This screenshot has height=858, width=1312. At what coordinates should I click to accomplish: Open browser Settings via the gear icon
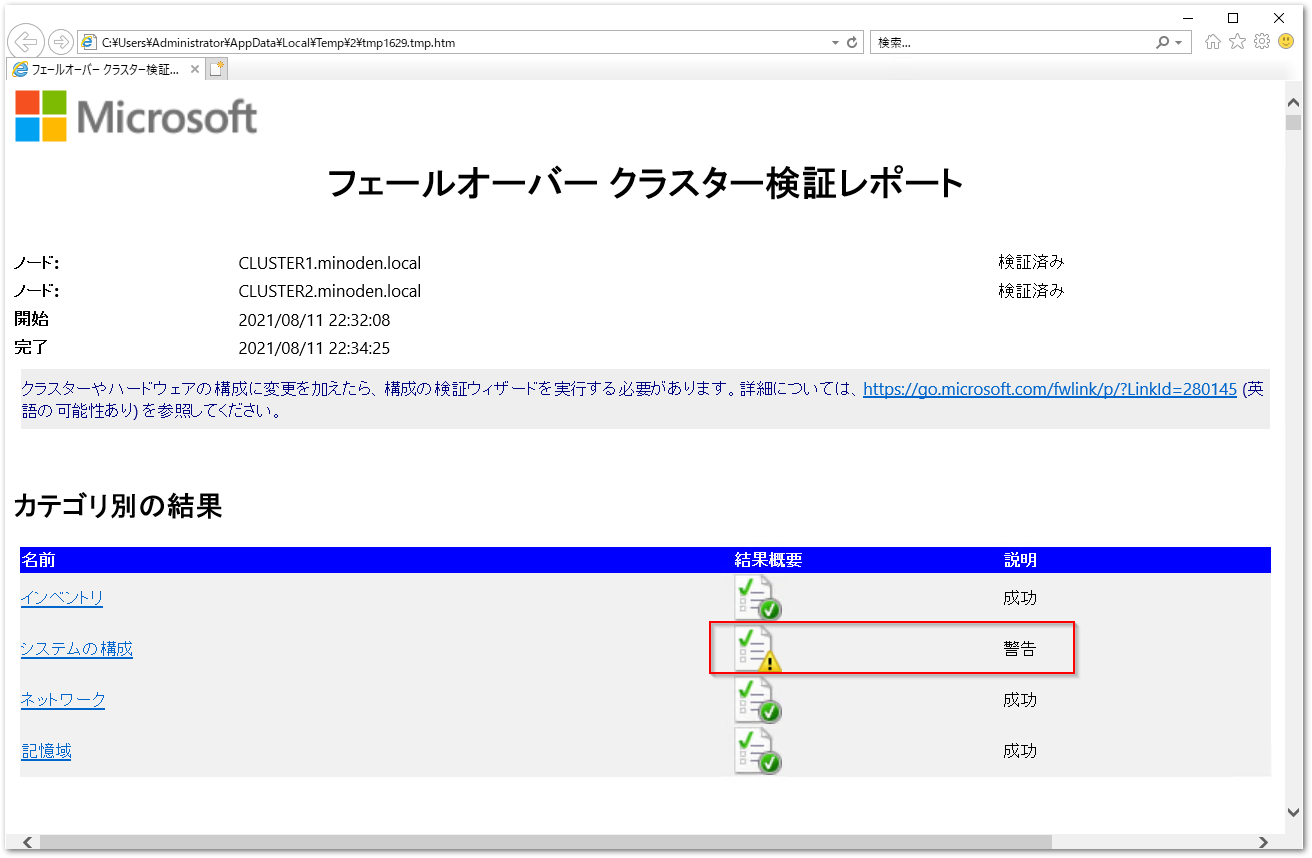(1261, 41)
